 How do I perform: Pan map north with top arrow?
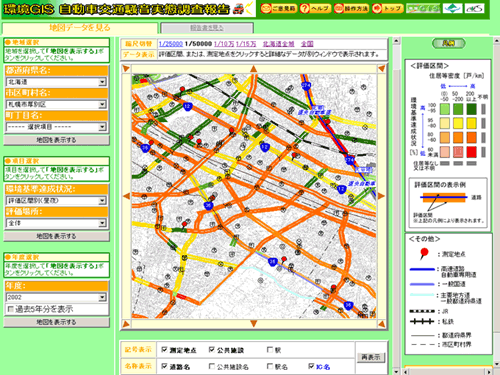254,69
